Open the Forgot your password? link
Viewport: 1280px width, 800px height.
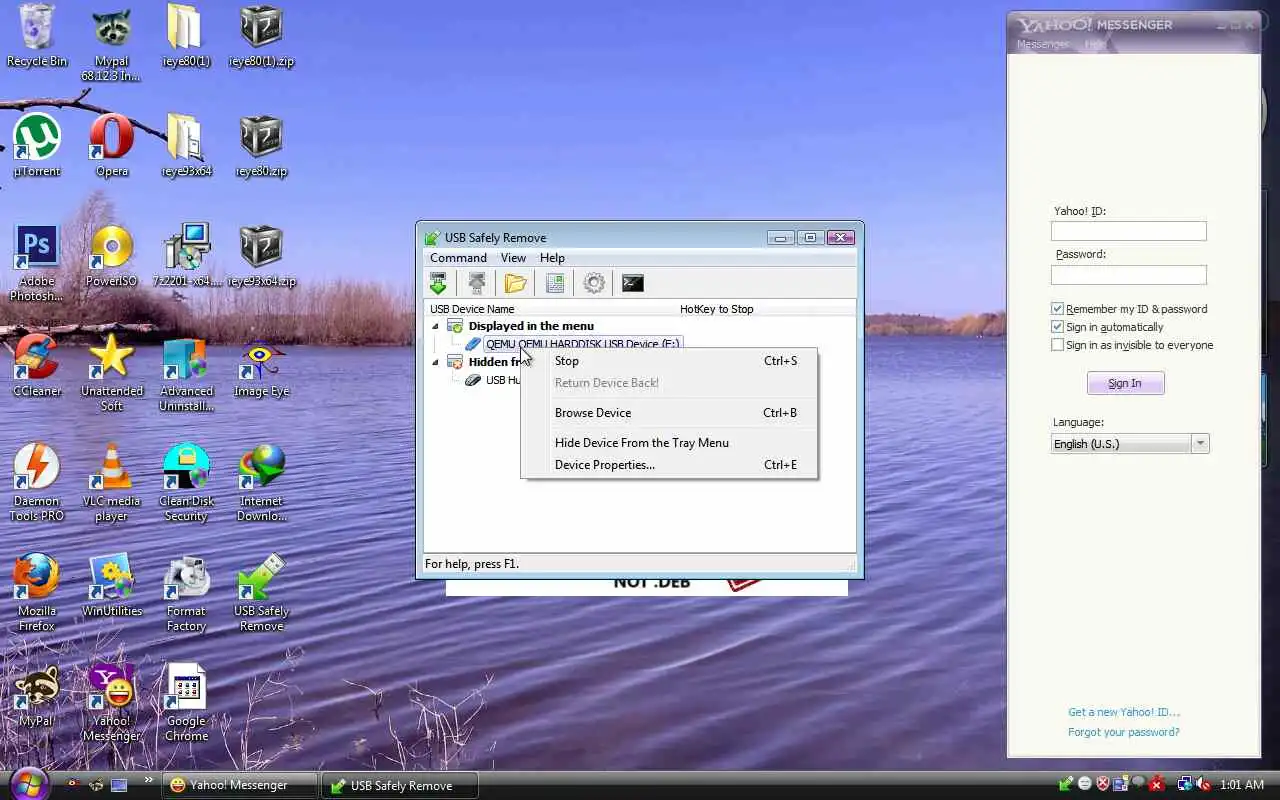1124,732
